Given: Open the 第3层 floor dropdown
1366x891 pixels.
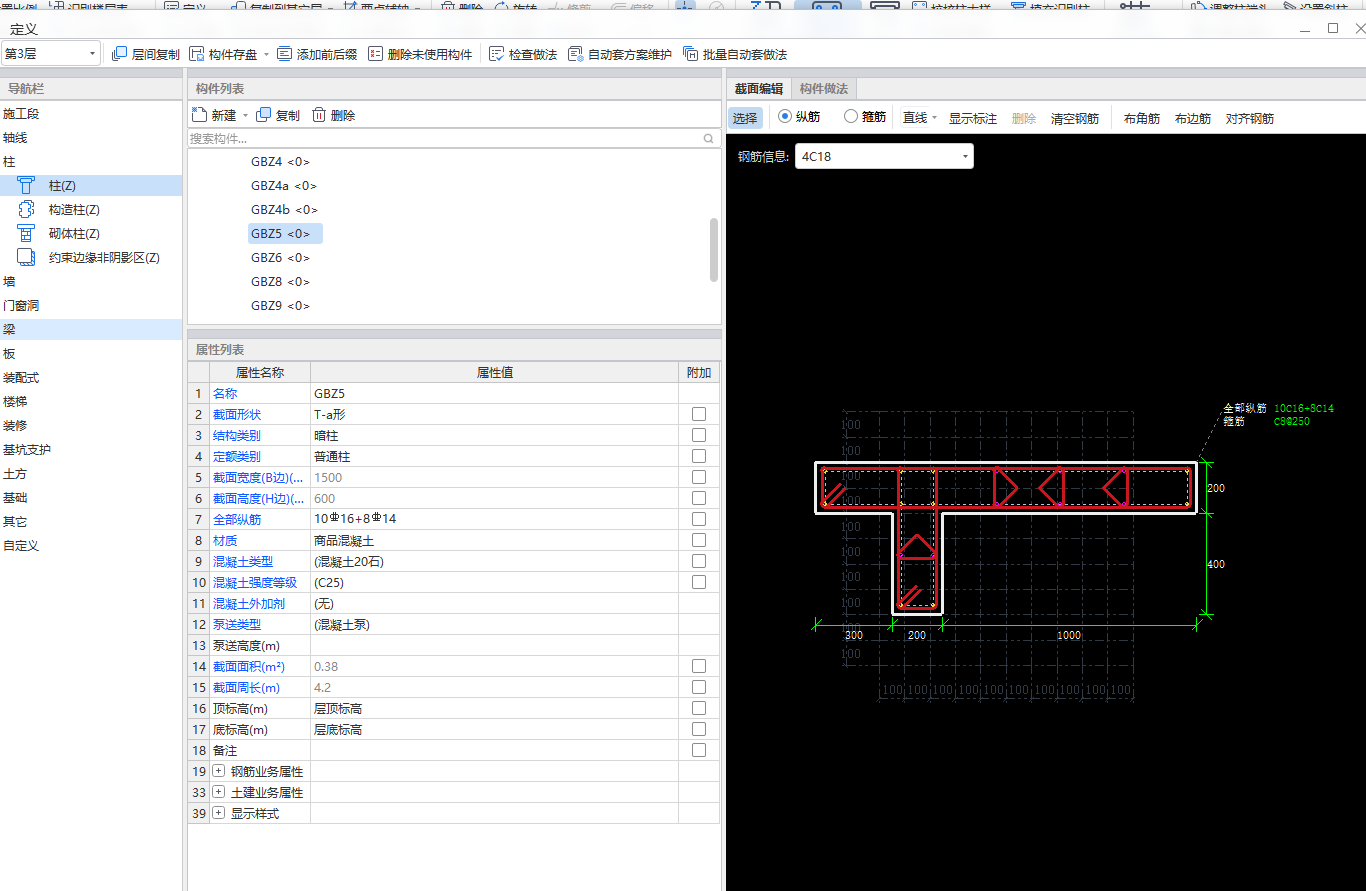Looking at the screenshot, I should coord(50,54).
